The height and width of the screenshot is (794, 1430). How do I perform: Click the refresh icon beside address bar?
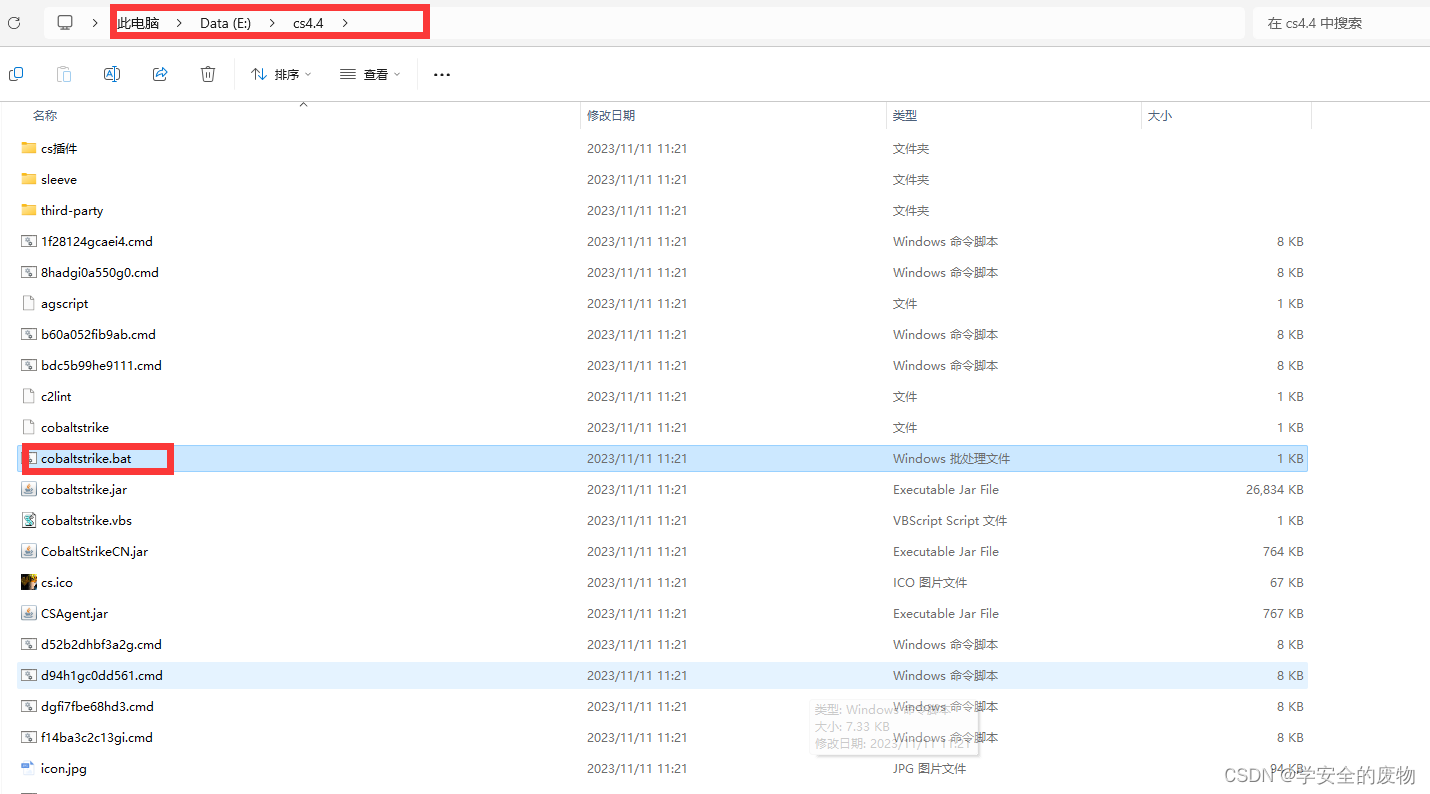14,22
